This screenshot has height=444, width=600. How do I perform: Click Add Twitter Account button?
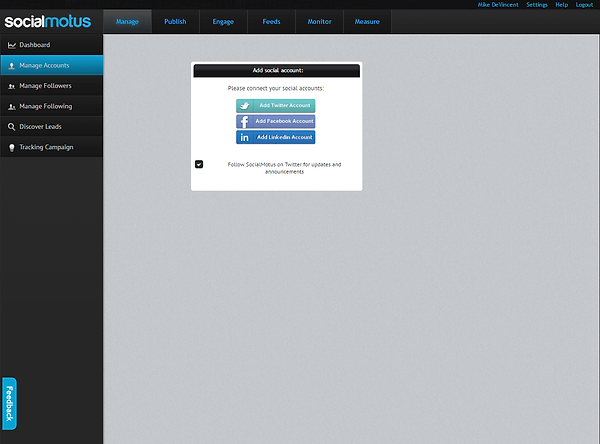276,106
